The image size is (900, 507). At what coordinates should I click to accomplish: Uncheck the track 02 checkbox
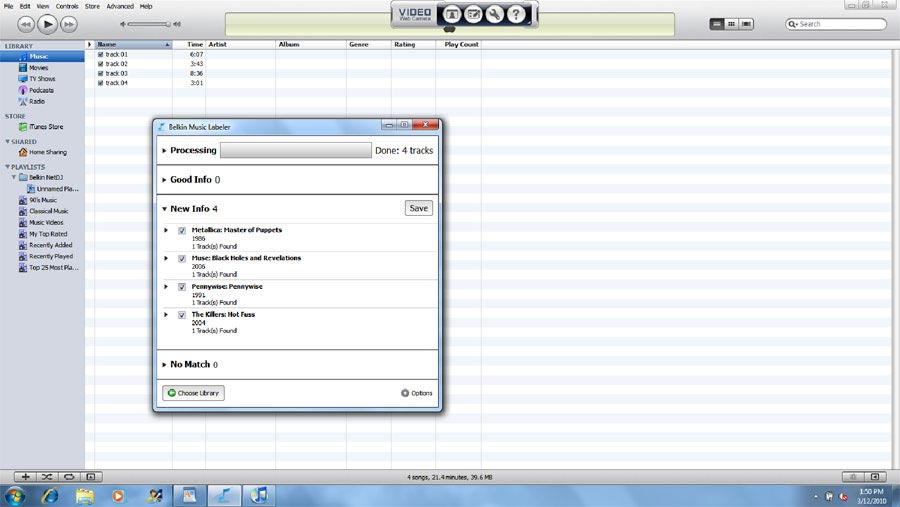(100, 64)
